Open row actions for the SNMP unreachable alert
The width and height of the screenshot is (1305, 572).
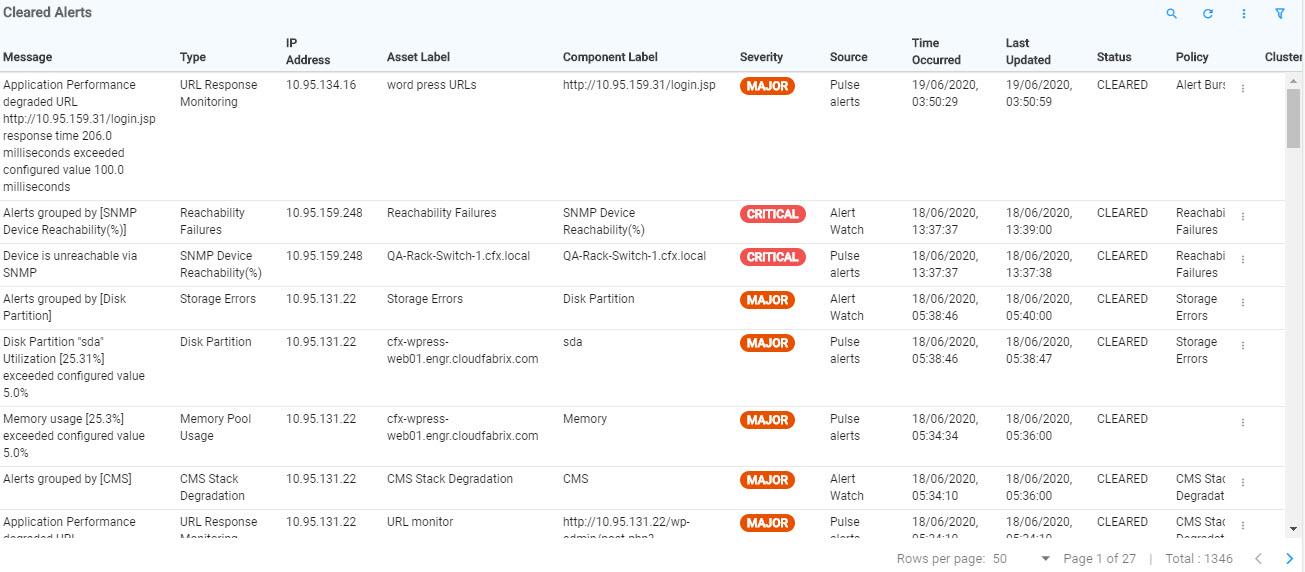coord(1243,259)
